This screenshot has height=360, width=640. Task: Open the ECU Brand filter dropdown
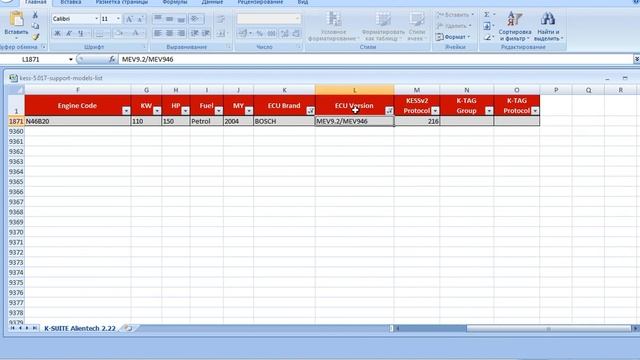[x=310, y=111]
